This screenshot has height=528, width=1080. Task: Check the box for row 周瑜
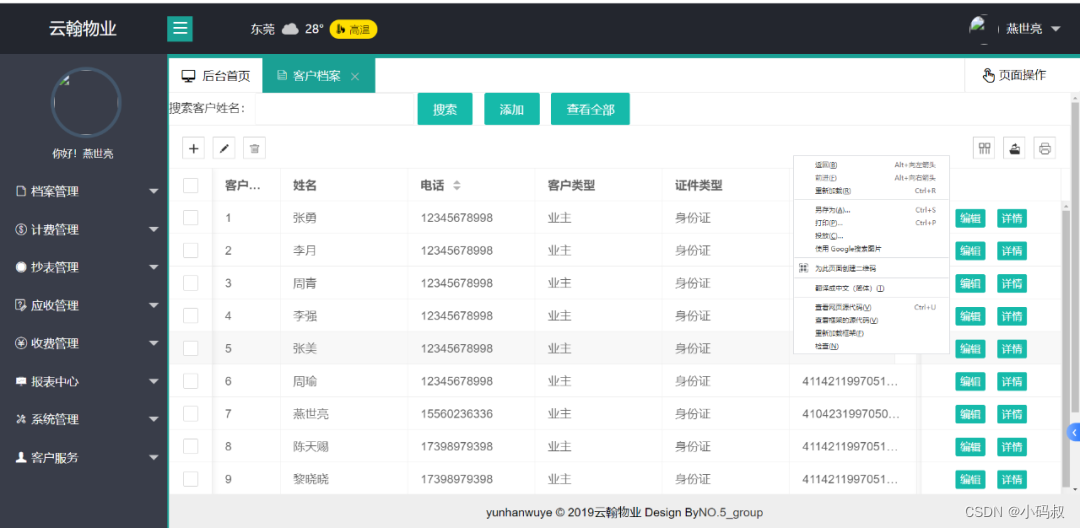point(191,381)
